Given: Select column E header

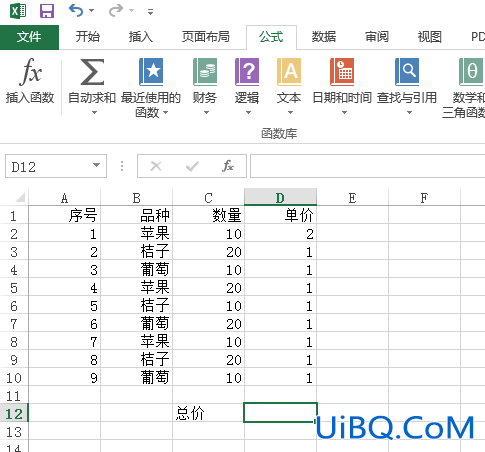Looking at the screenshot, I should click(x=352, y=198).
